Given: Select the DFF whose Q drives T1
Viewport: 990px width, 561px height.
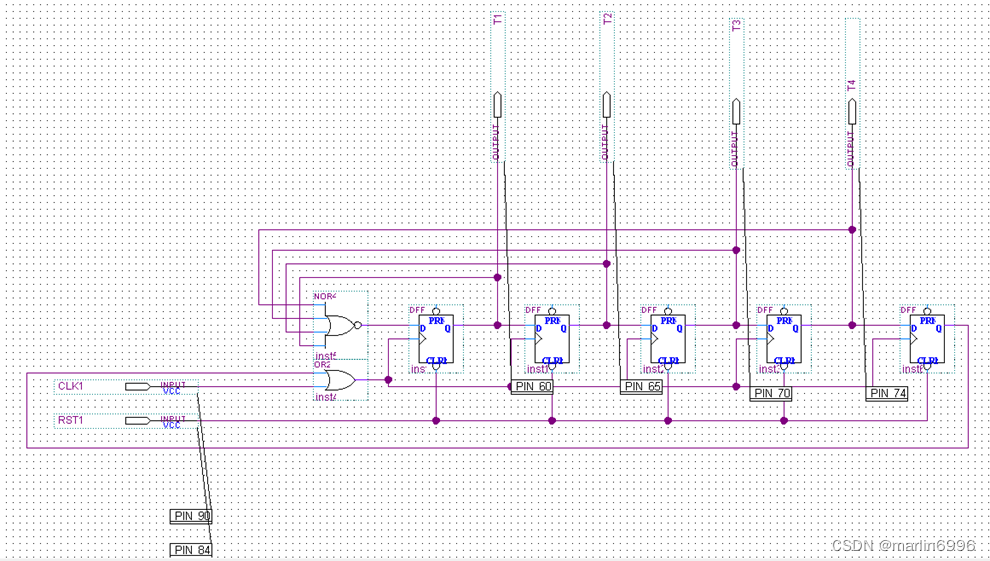Looking at the screenshot, I should tap(436, 341).
